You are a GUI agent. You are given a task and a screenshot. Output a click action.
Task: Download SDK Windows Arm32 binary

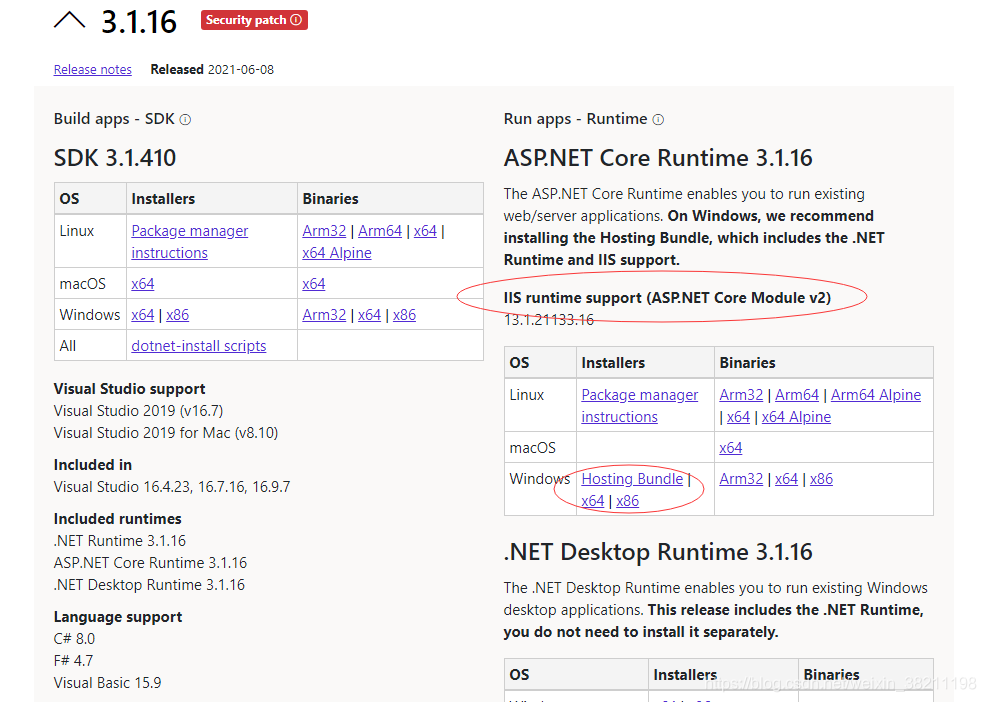click(x=324, y=315)
